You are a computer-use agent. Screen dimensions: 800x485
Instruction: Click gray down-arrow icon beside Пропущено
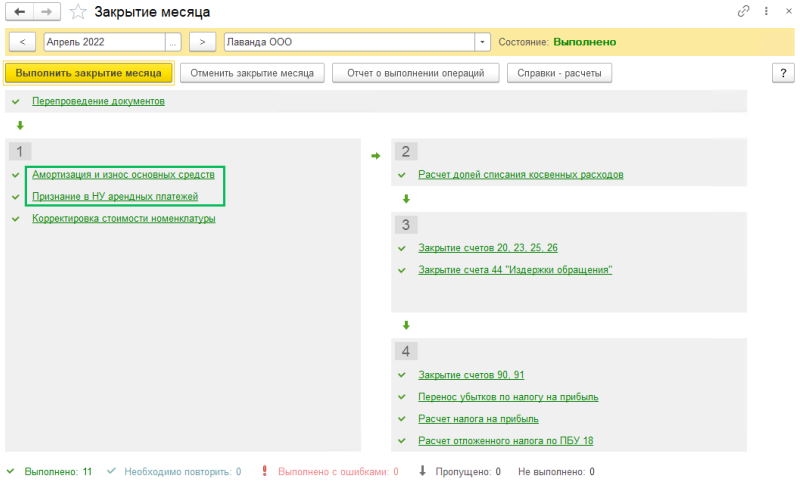[x=422, y=471]
